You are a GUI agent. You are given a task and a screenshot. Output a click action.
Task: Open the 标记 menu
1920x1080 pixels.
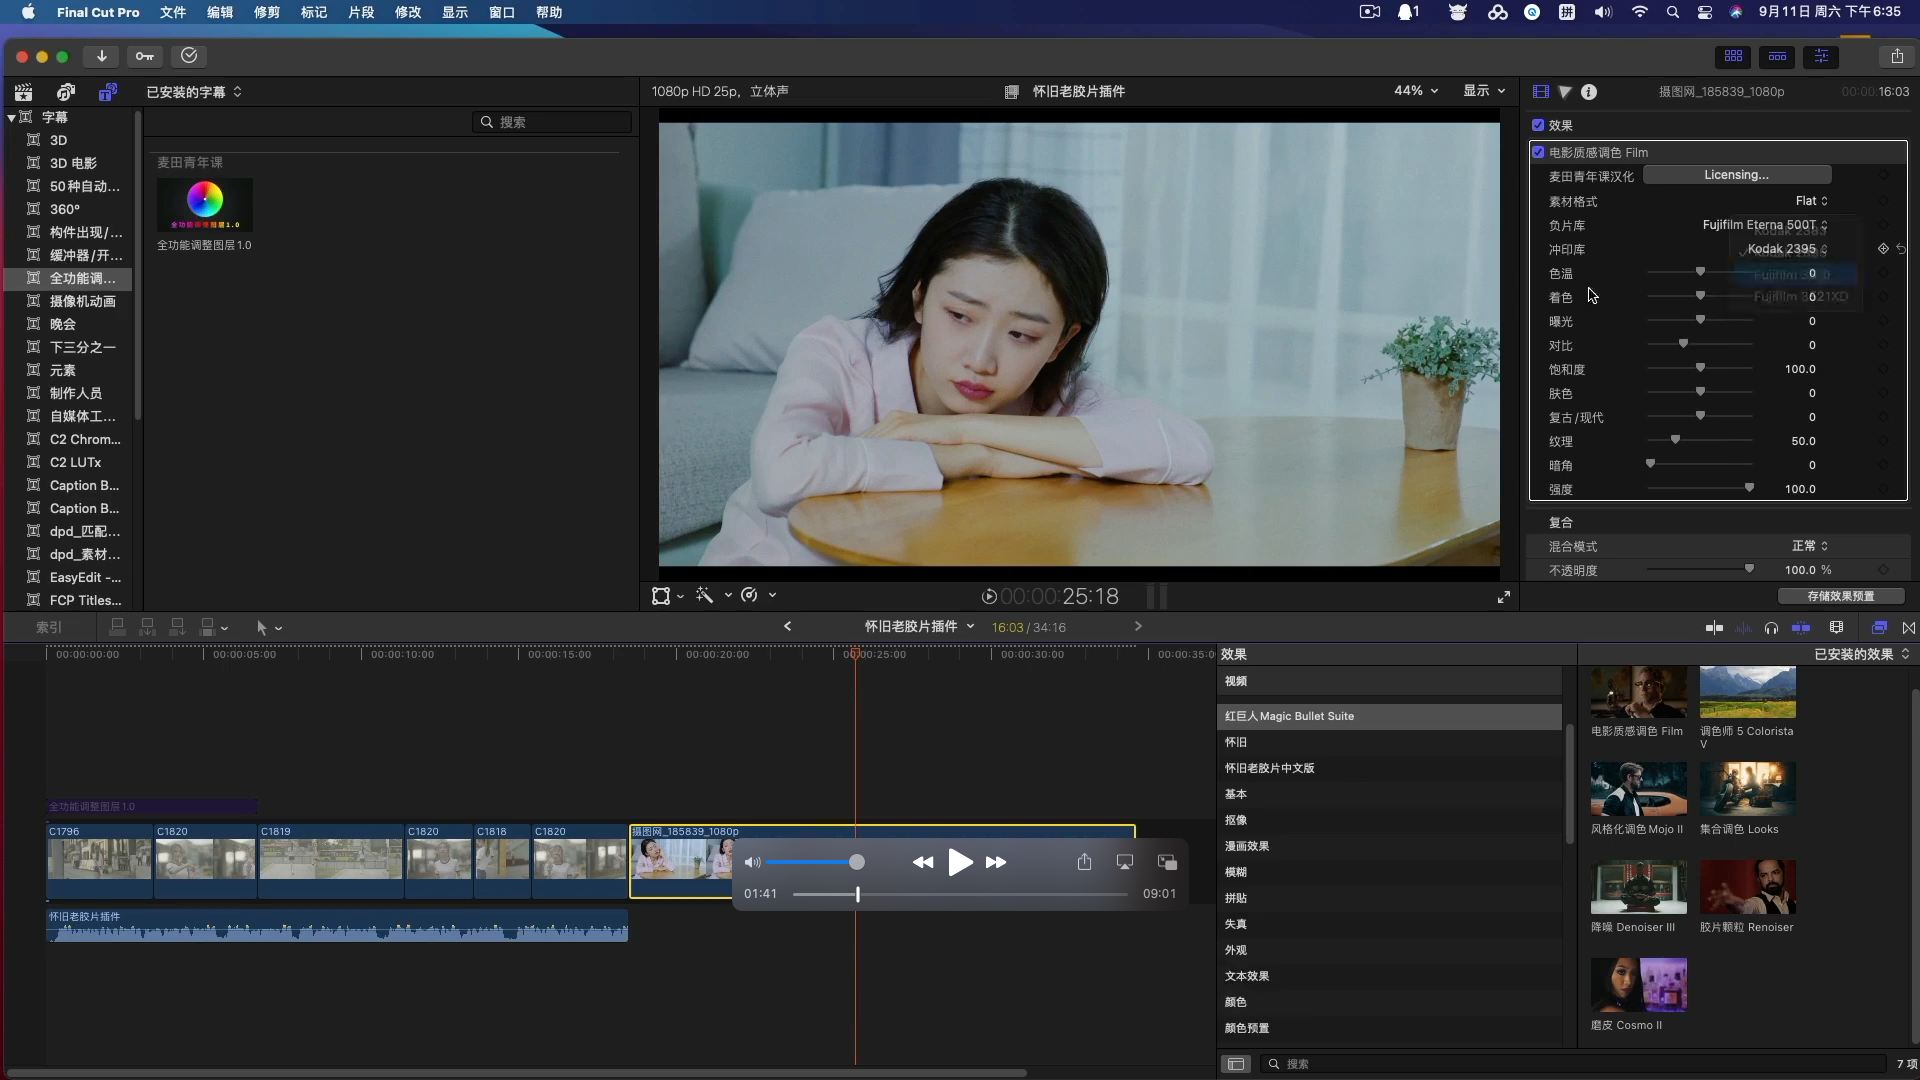click(314, 12)
